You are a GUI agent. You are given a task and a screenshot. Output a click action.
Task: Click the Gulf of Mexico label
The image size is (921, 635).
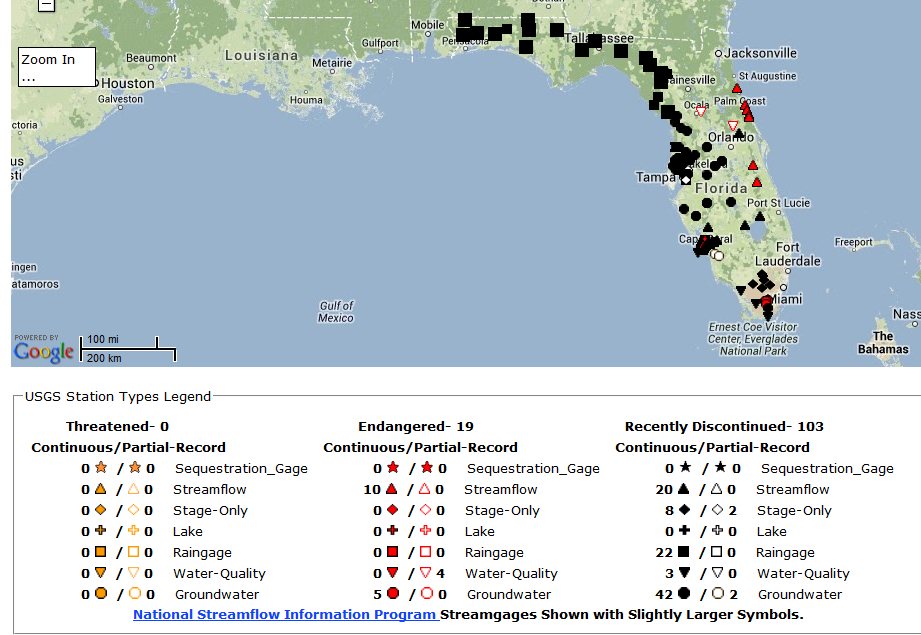point(336,312)
